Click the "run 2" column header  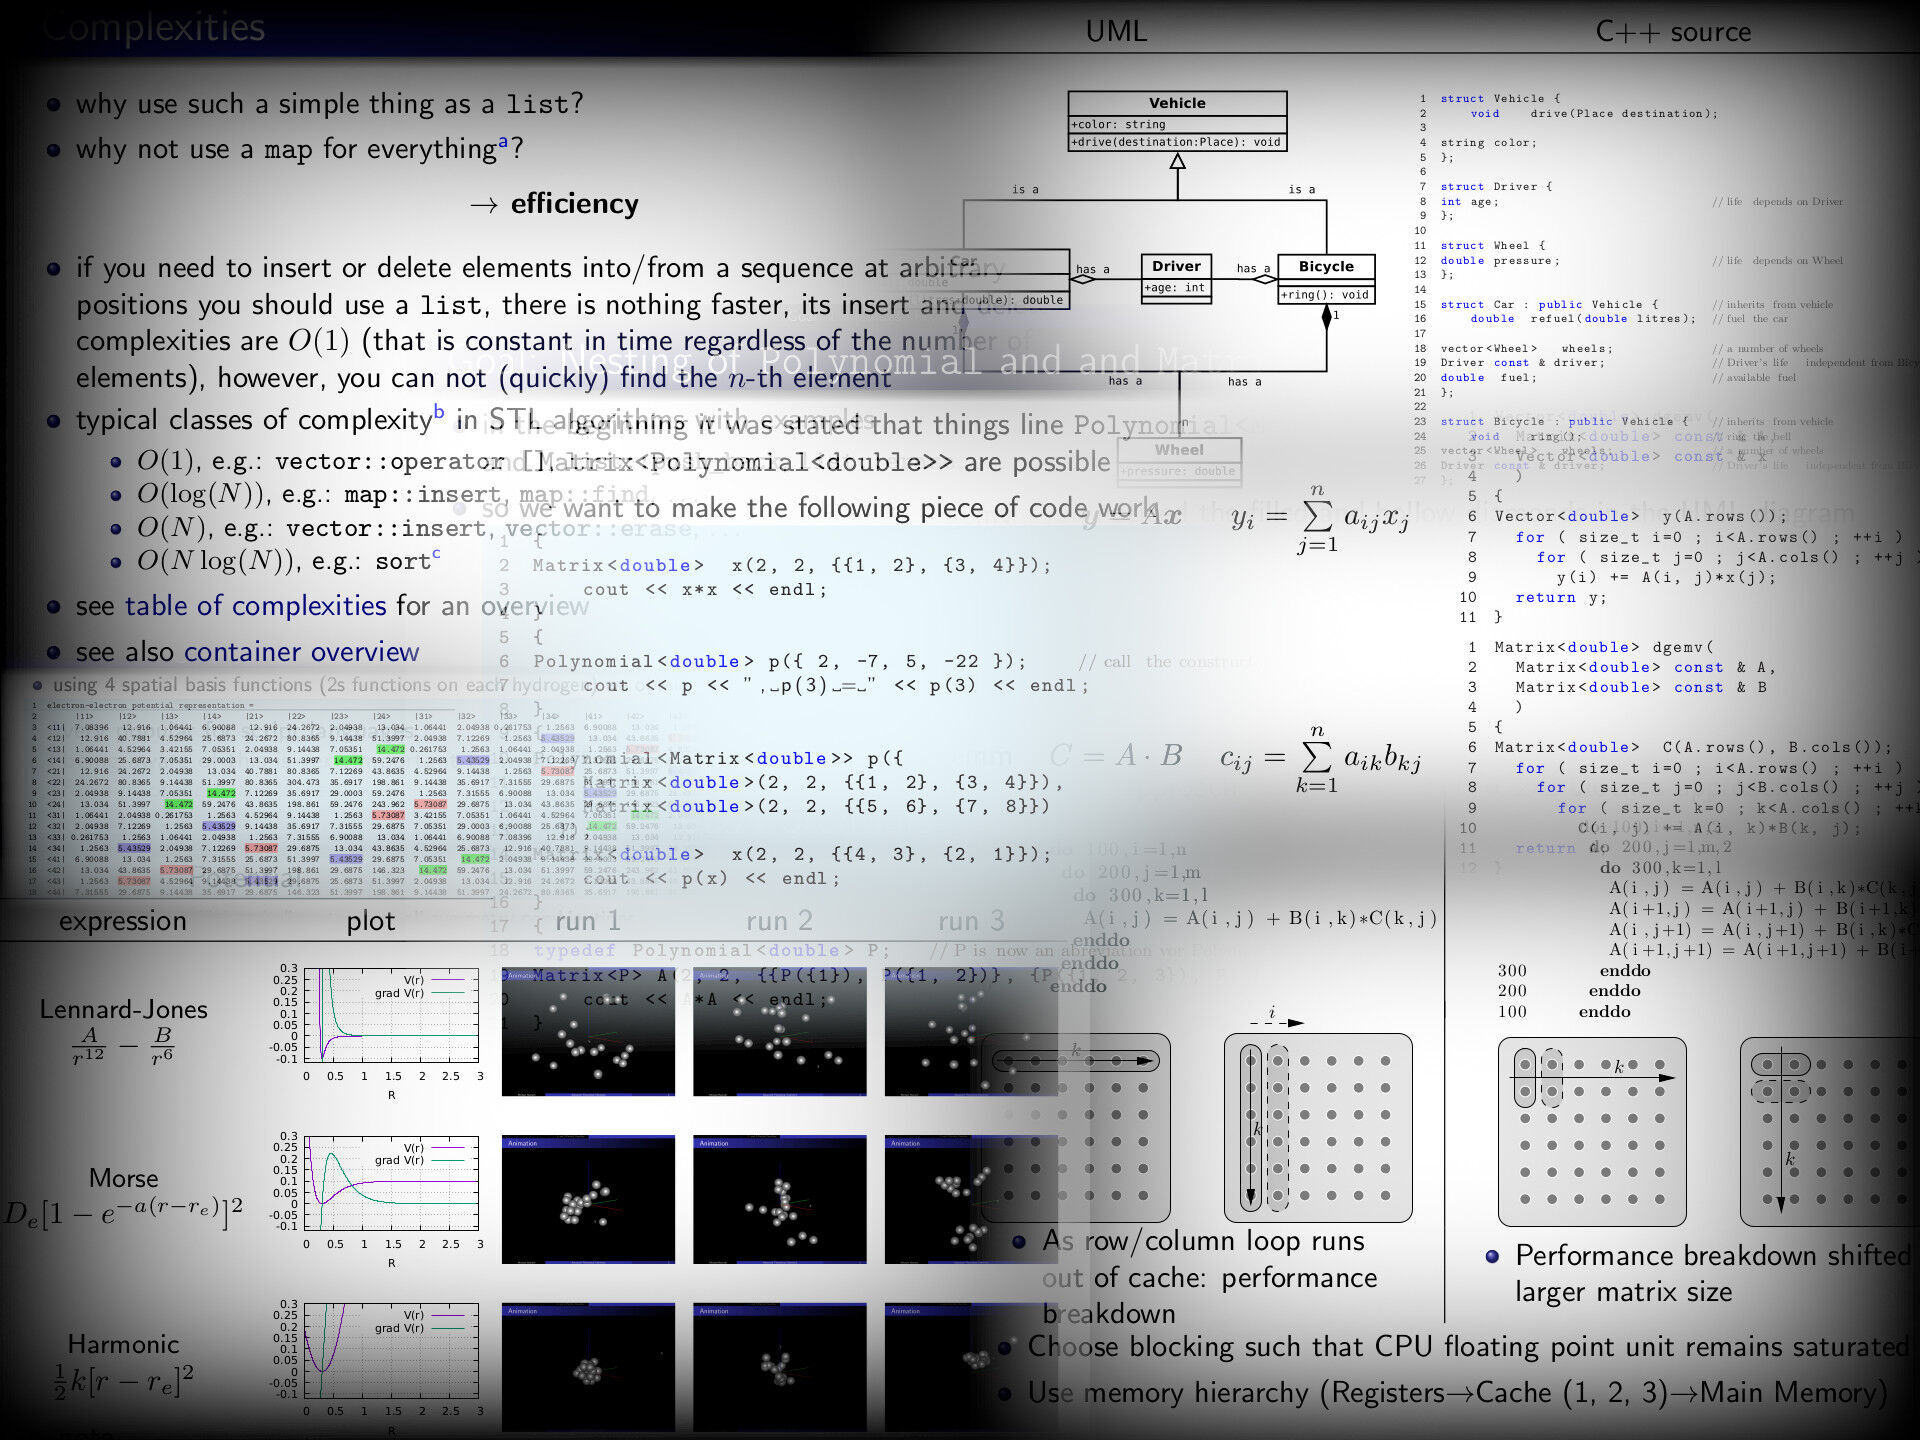[x=779, y=921]
